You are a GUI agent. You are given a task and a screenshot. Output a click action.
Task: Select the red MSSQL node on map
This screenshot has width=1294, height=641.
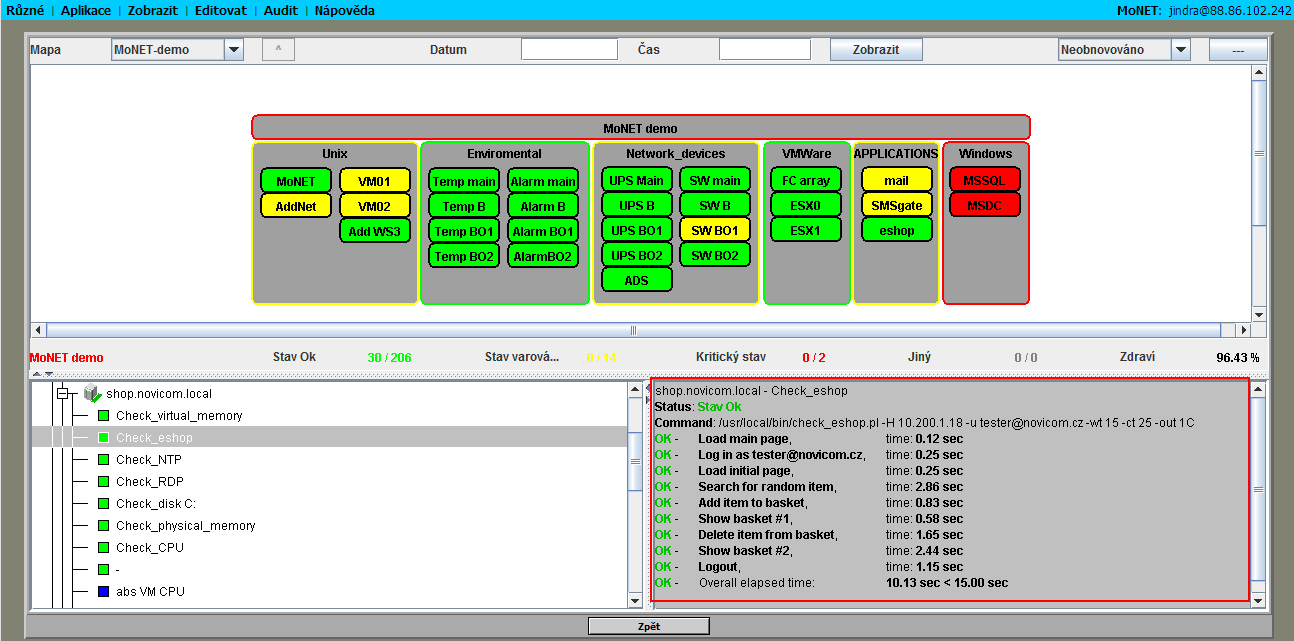(x=984, y=180)
